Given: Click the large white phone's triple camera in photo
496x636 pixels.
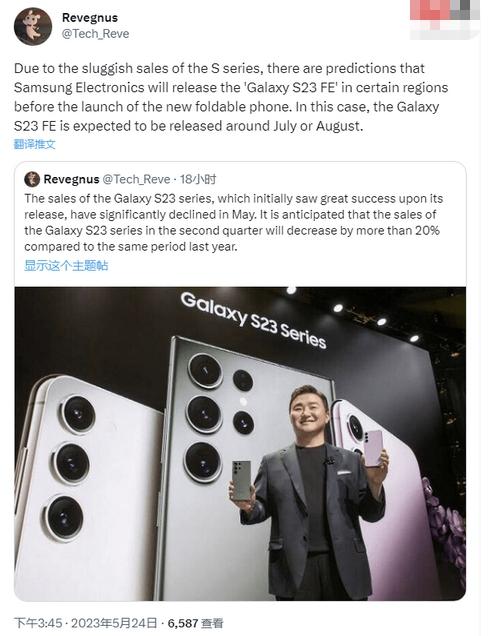Looking at the screenshot, I should [x=69, y=466].
